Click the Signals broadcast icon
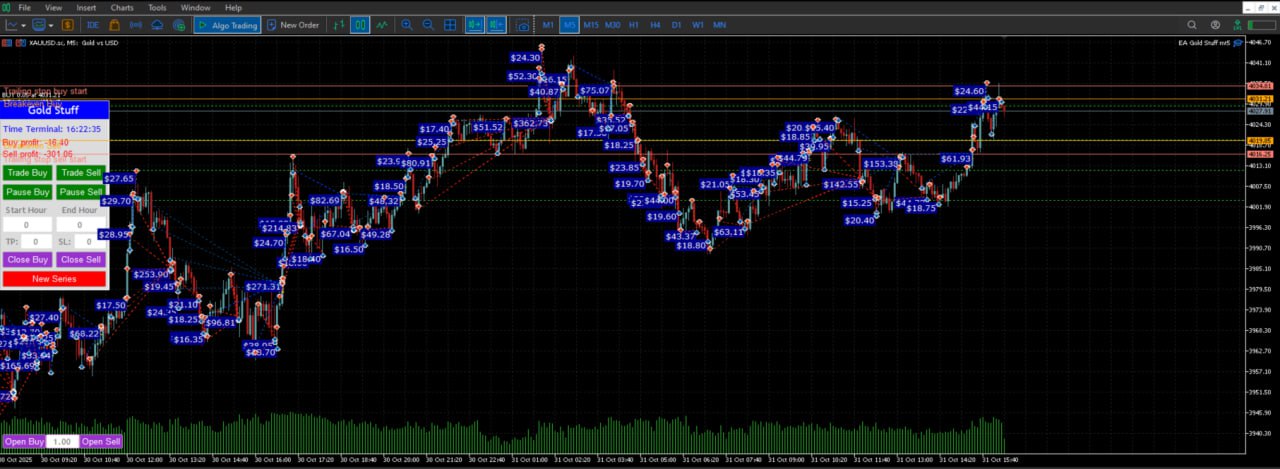 point(136,25)
